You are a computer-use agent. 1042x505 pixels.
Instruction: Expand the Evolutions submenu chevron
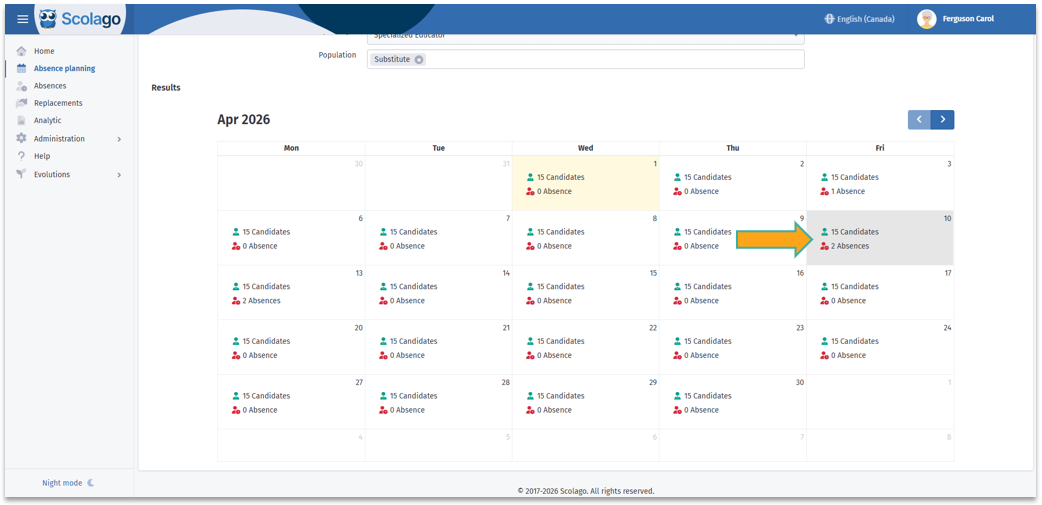[x=119, y=175]
